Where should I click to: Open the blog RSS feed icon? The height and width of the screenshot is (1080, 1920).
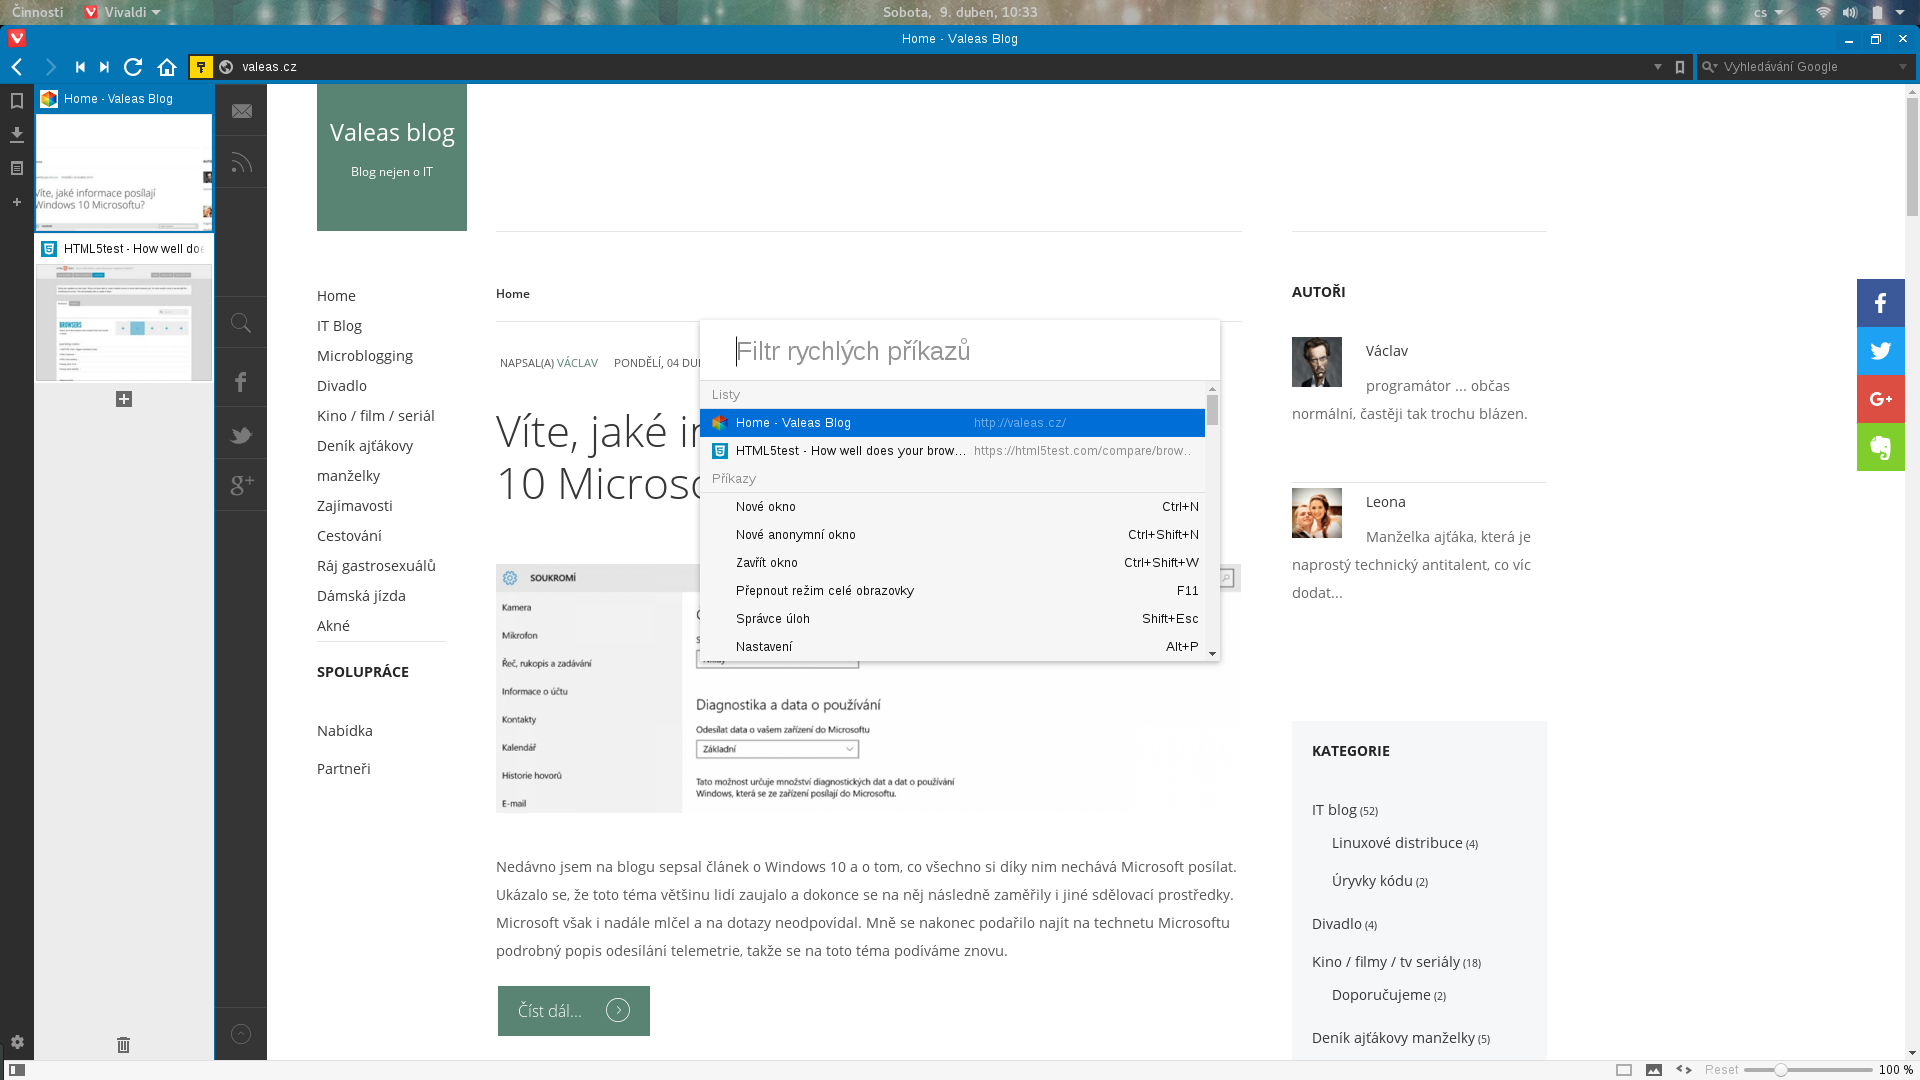point(241,162)
